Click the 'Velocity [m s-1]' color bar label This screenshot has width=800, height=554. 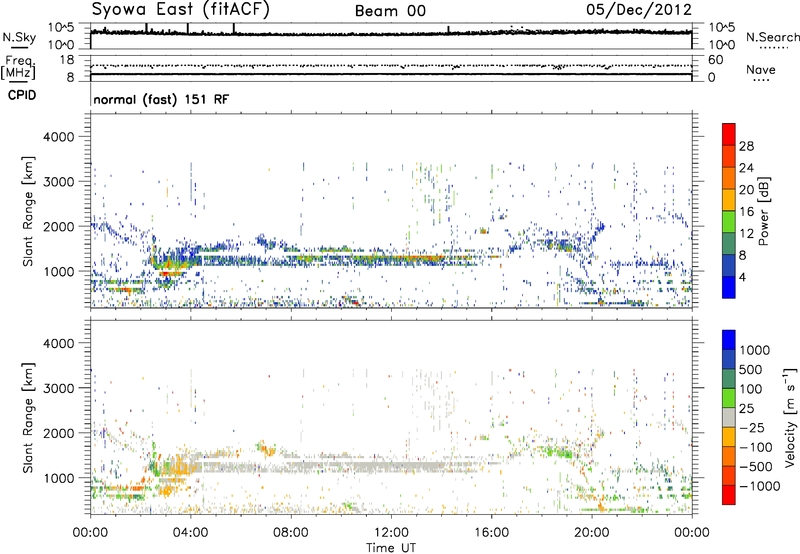click(x=790, y=417)
